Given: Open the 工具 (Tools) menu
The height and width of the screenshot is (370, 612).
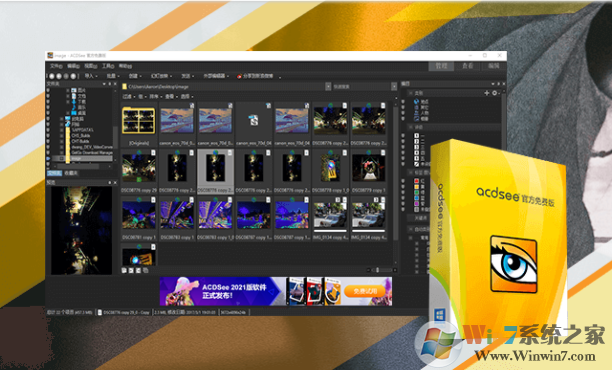Looking at the screenshot, I should point(108,66).
